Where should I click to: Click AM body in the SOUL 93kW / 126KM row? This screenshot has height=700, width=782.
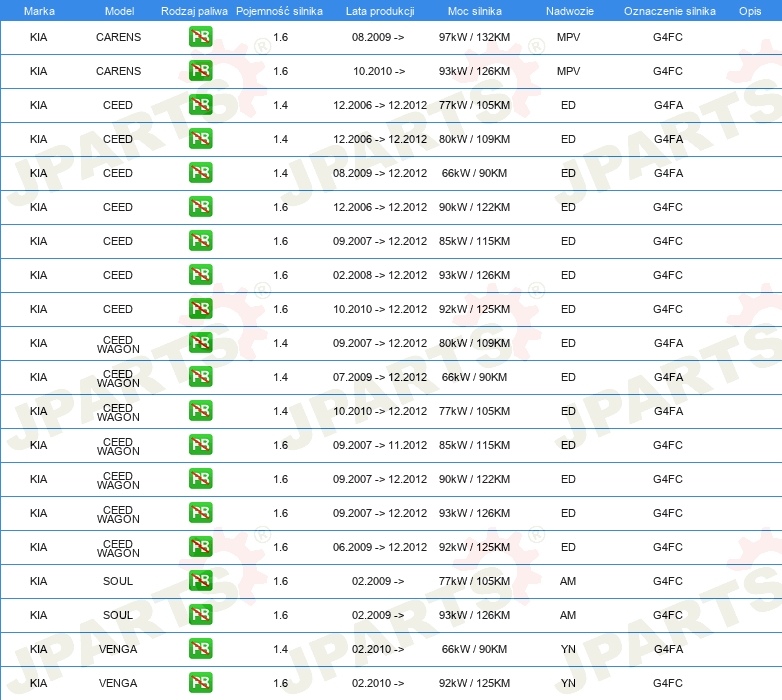click(568, 615)
